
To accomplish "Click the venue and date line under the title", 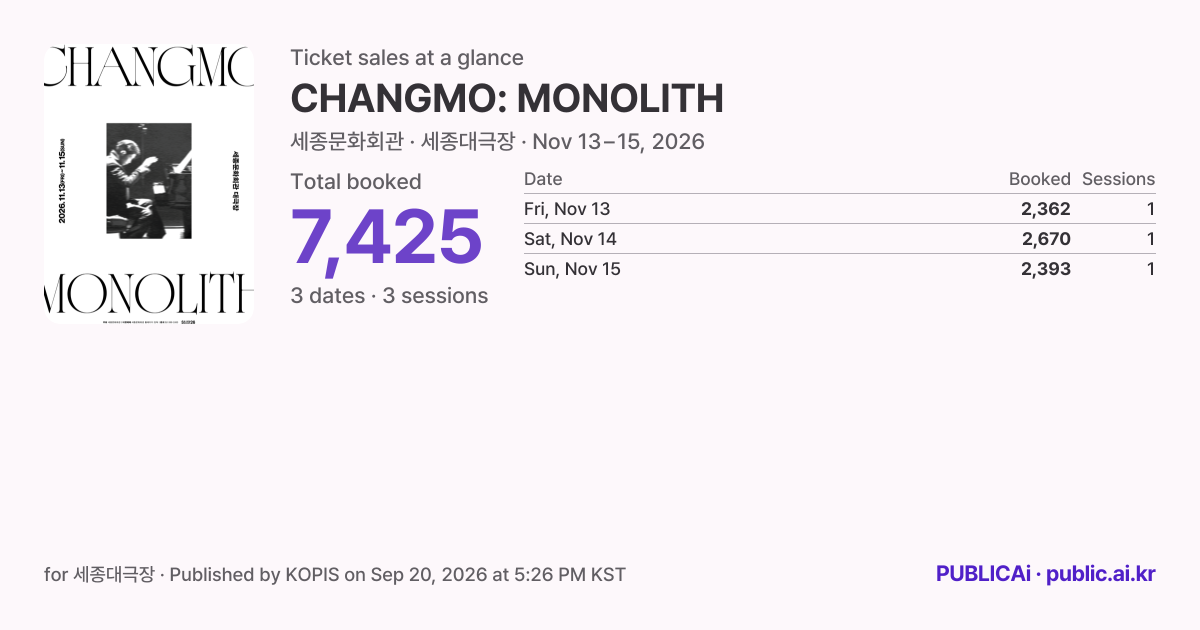I will point(497,142).
